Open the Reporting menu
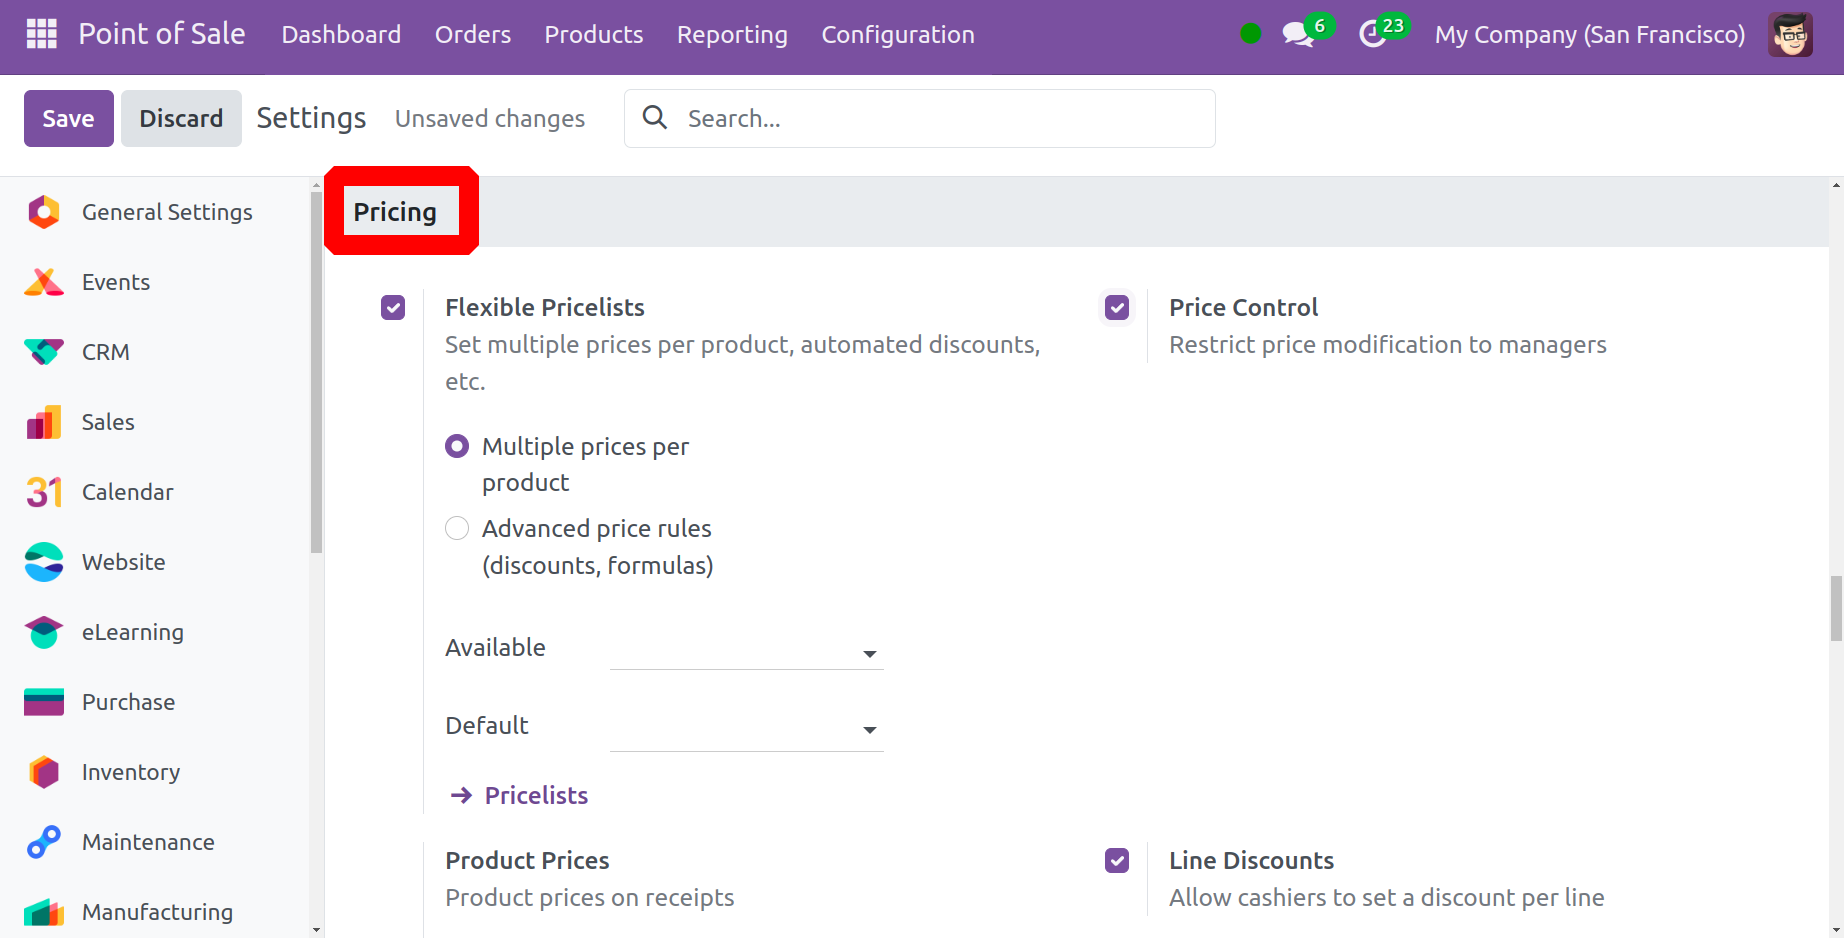The width and height of the screenshot is (1844, 938). click(732, 35)
